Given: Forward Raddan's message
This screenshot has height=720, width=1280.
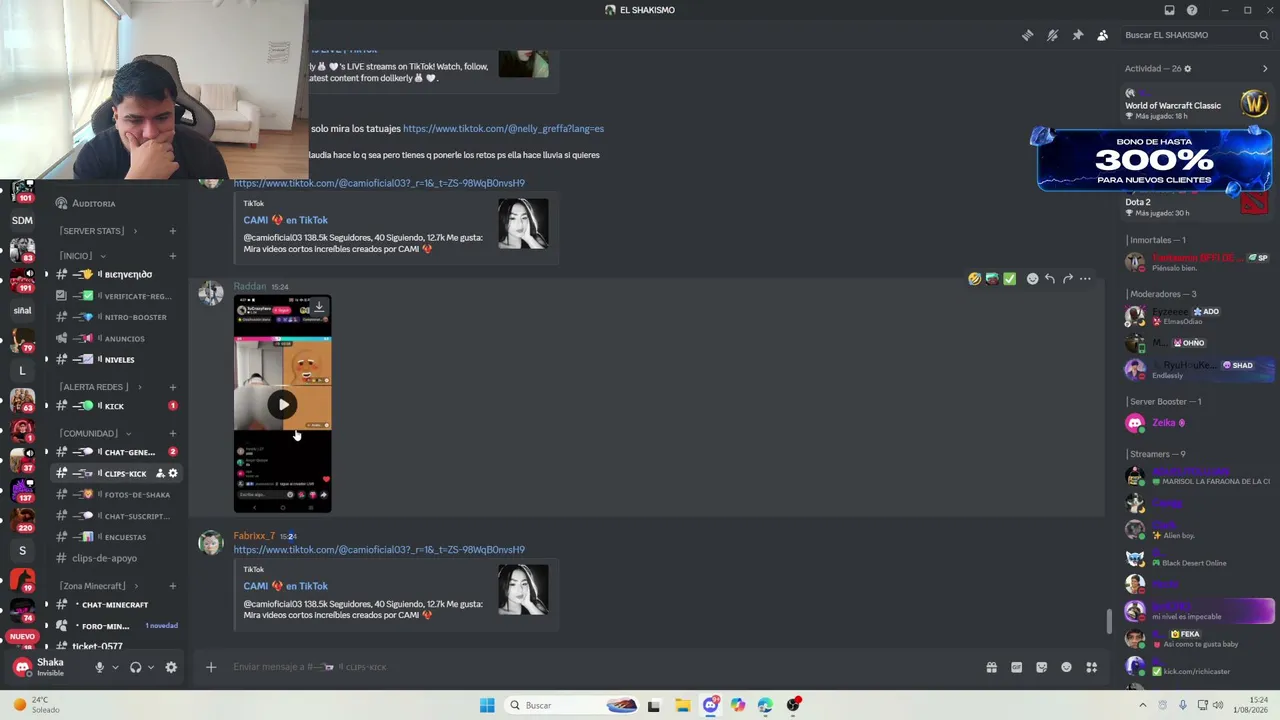Looking at the screenshot, I should coord(1067,279).
